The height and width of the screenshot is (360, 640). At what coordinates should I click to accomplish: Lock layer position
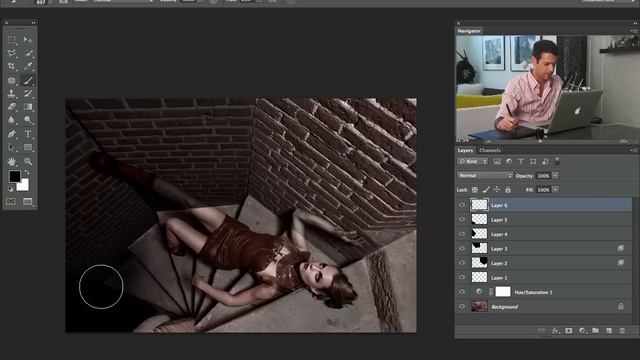497,190
